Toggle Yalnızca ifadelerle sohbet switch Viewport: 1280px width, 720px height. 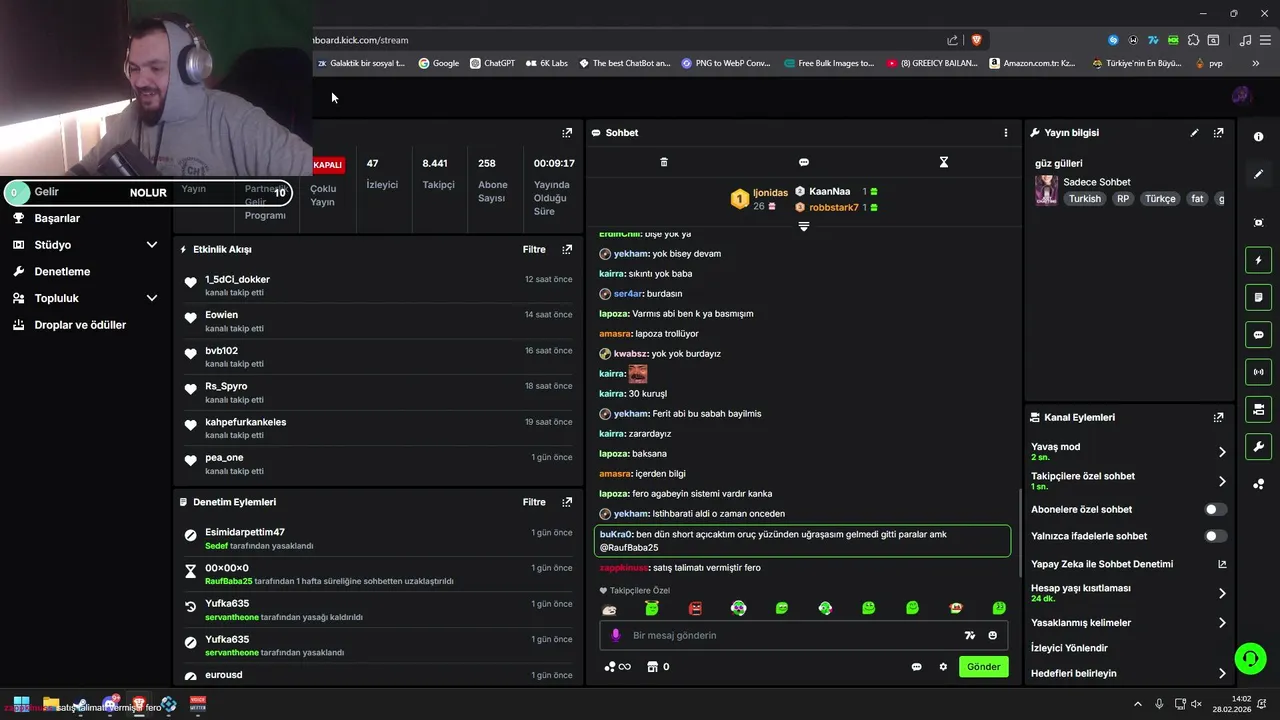tap(1215, 536)
